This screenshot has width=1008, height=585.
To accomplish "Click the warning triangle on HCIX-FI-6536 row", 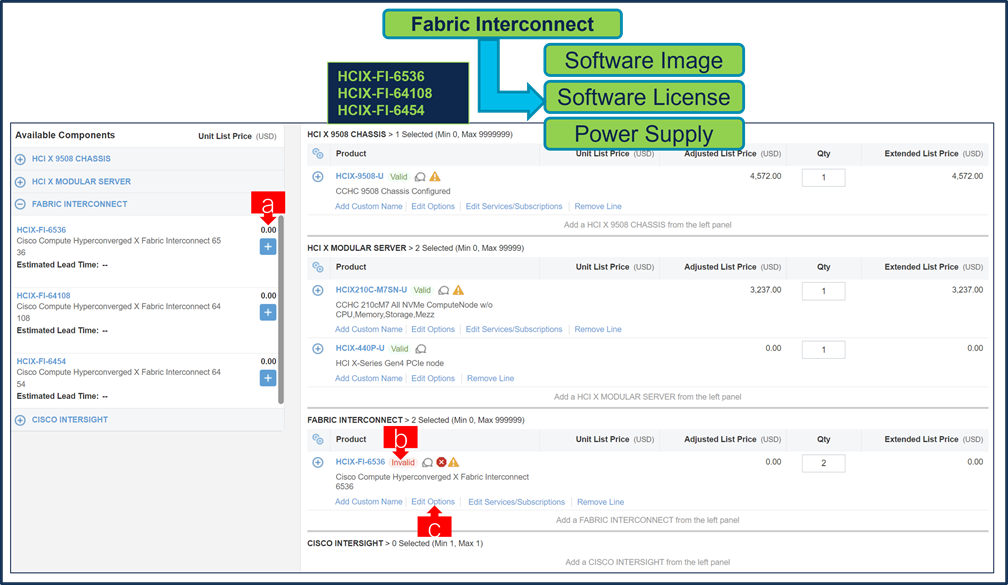I will click(x=454, y=462).
